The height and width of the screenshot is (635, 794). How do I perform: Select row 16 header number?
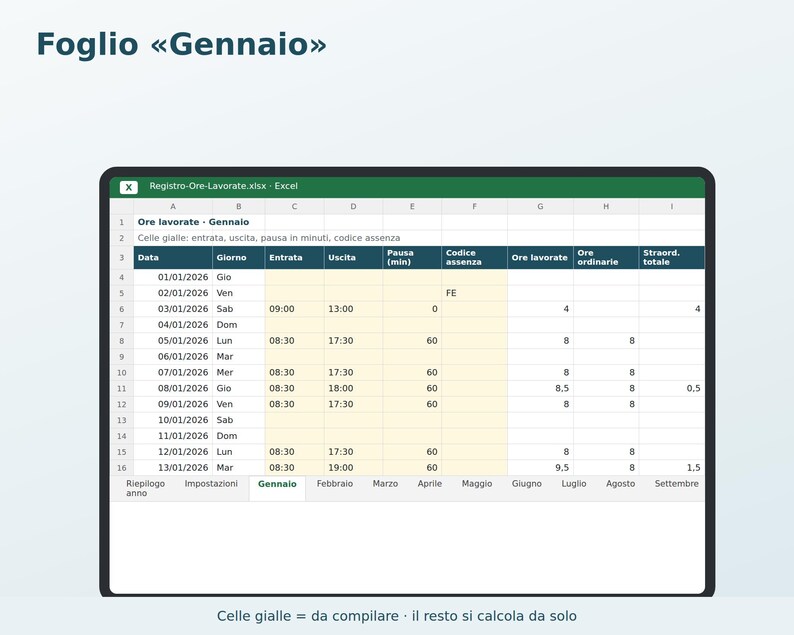click(x=122, y=468)
